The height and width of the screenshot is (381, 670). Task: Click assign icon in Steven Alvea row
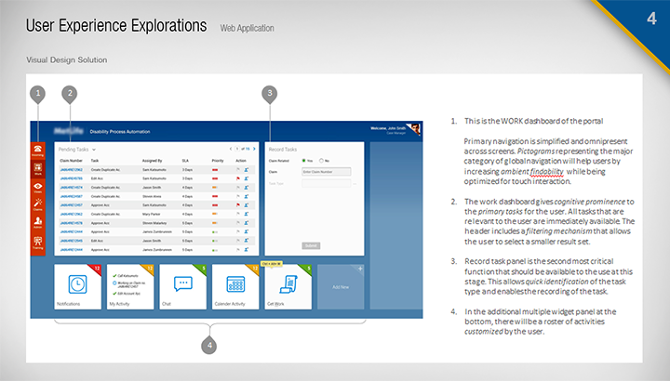tap(246, 196)
